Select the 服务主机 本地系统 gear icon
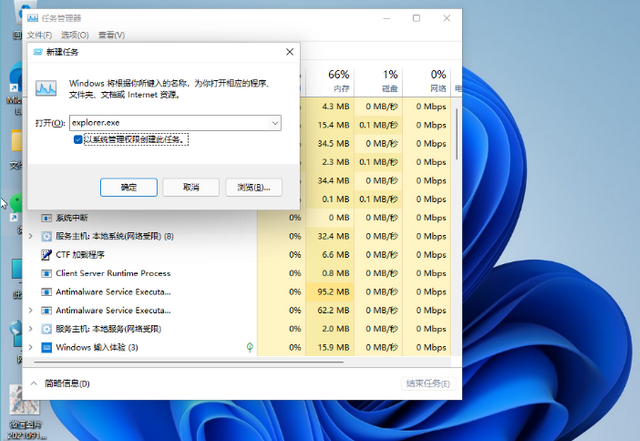Image resolution: width=640 pixels, height=441 pixels. 47,236
